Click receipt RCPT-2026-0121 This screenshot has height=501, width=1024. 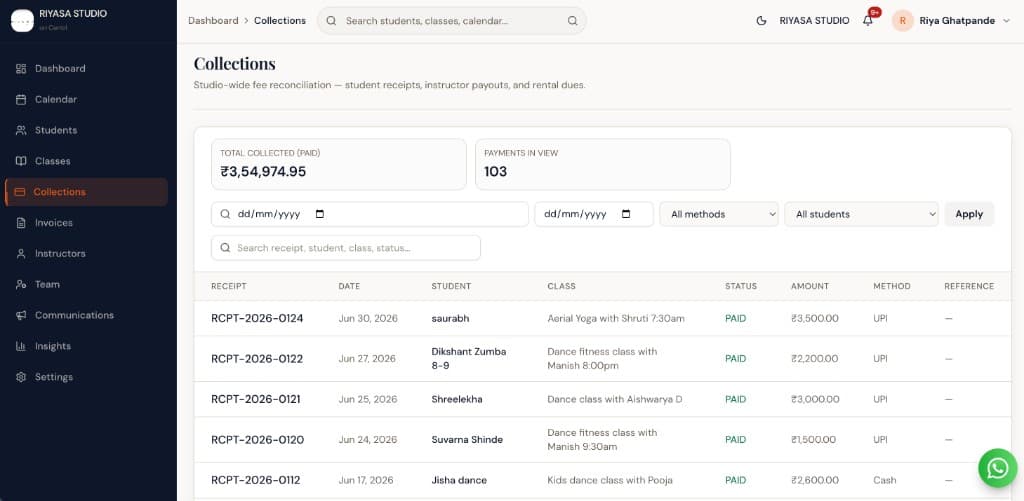click(256, 399)
